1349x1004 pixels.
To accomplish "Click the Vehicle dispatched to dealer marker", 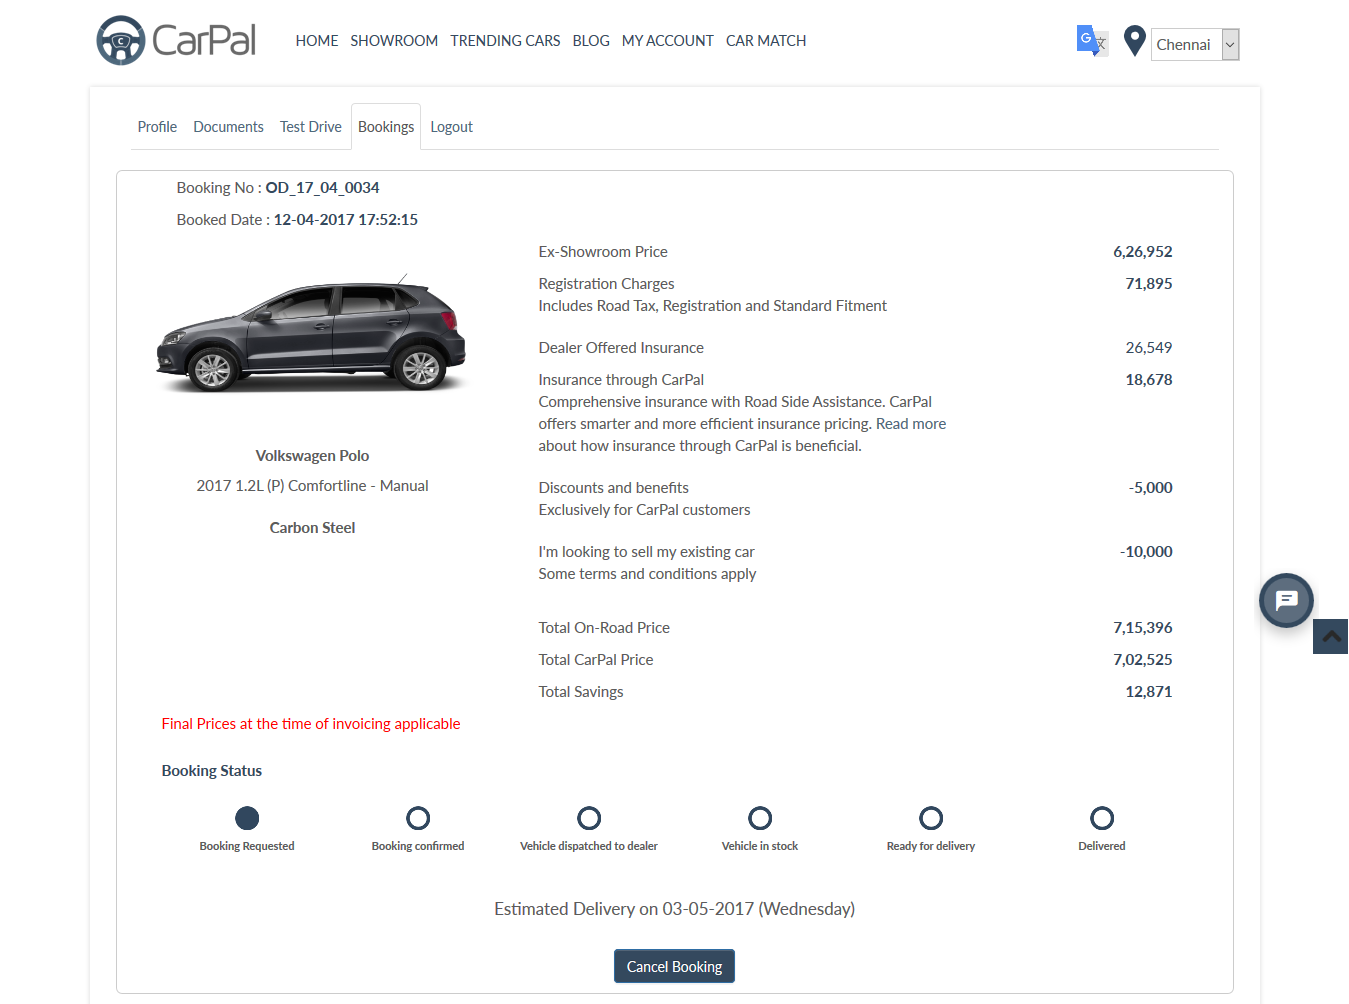I will [x=589, y=818].
